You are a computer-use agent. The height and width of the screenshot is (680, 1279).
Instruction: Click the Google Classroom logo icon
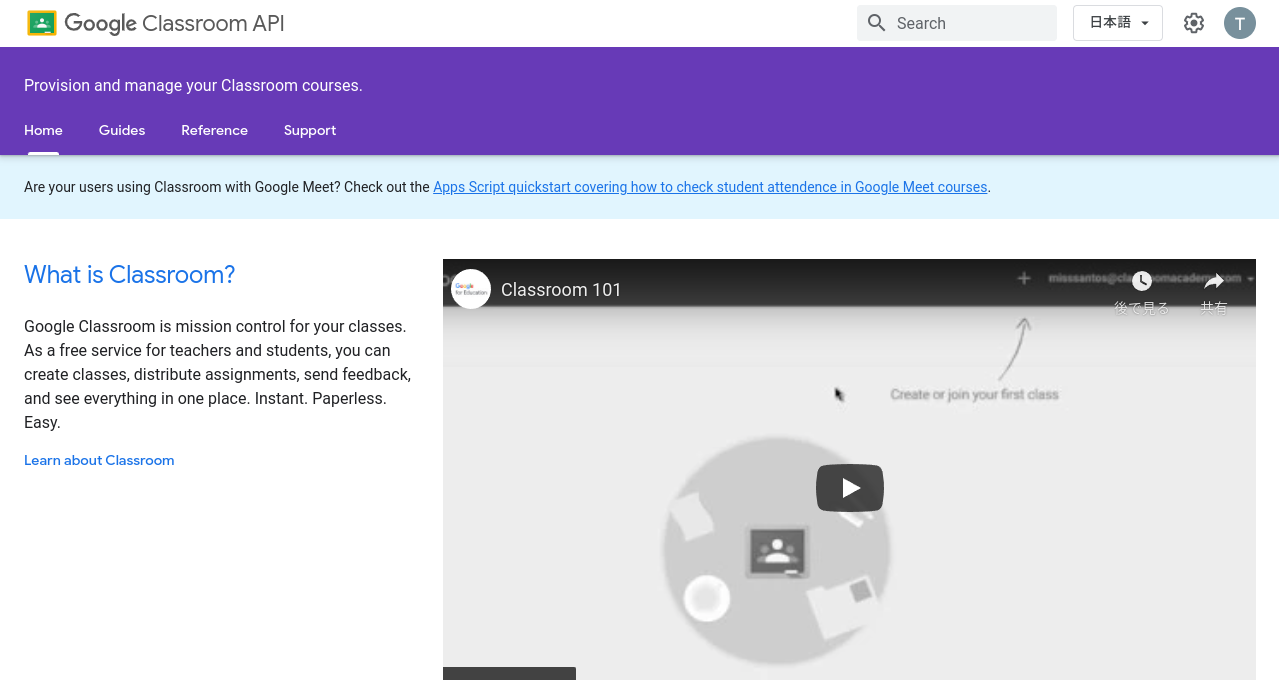42,23
